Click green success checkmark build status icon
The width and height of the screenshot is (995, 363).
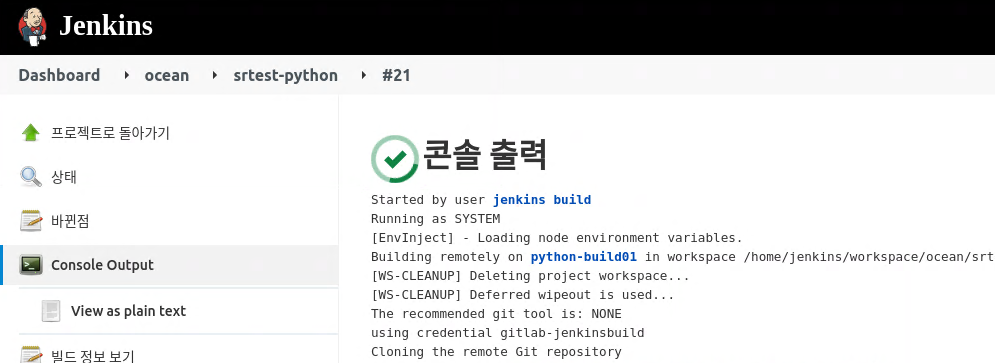395,159
